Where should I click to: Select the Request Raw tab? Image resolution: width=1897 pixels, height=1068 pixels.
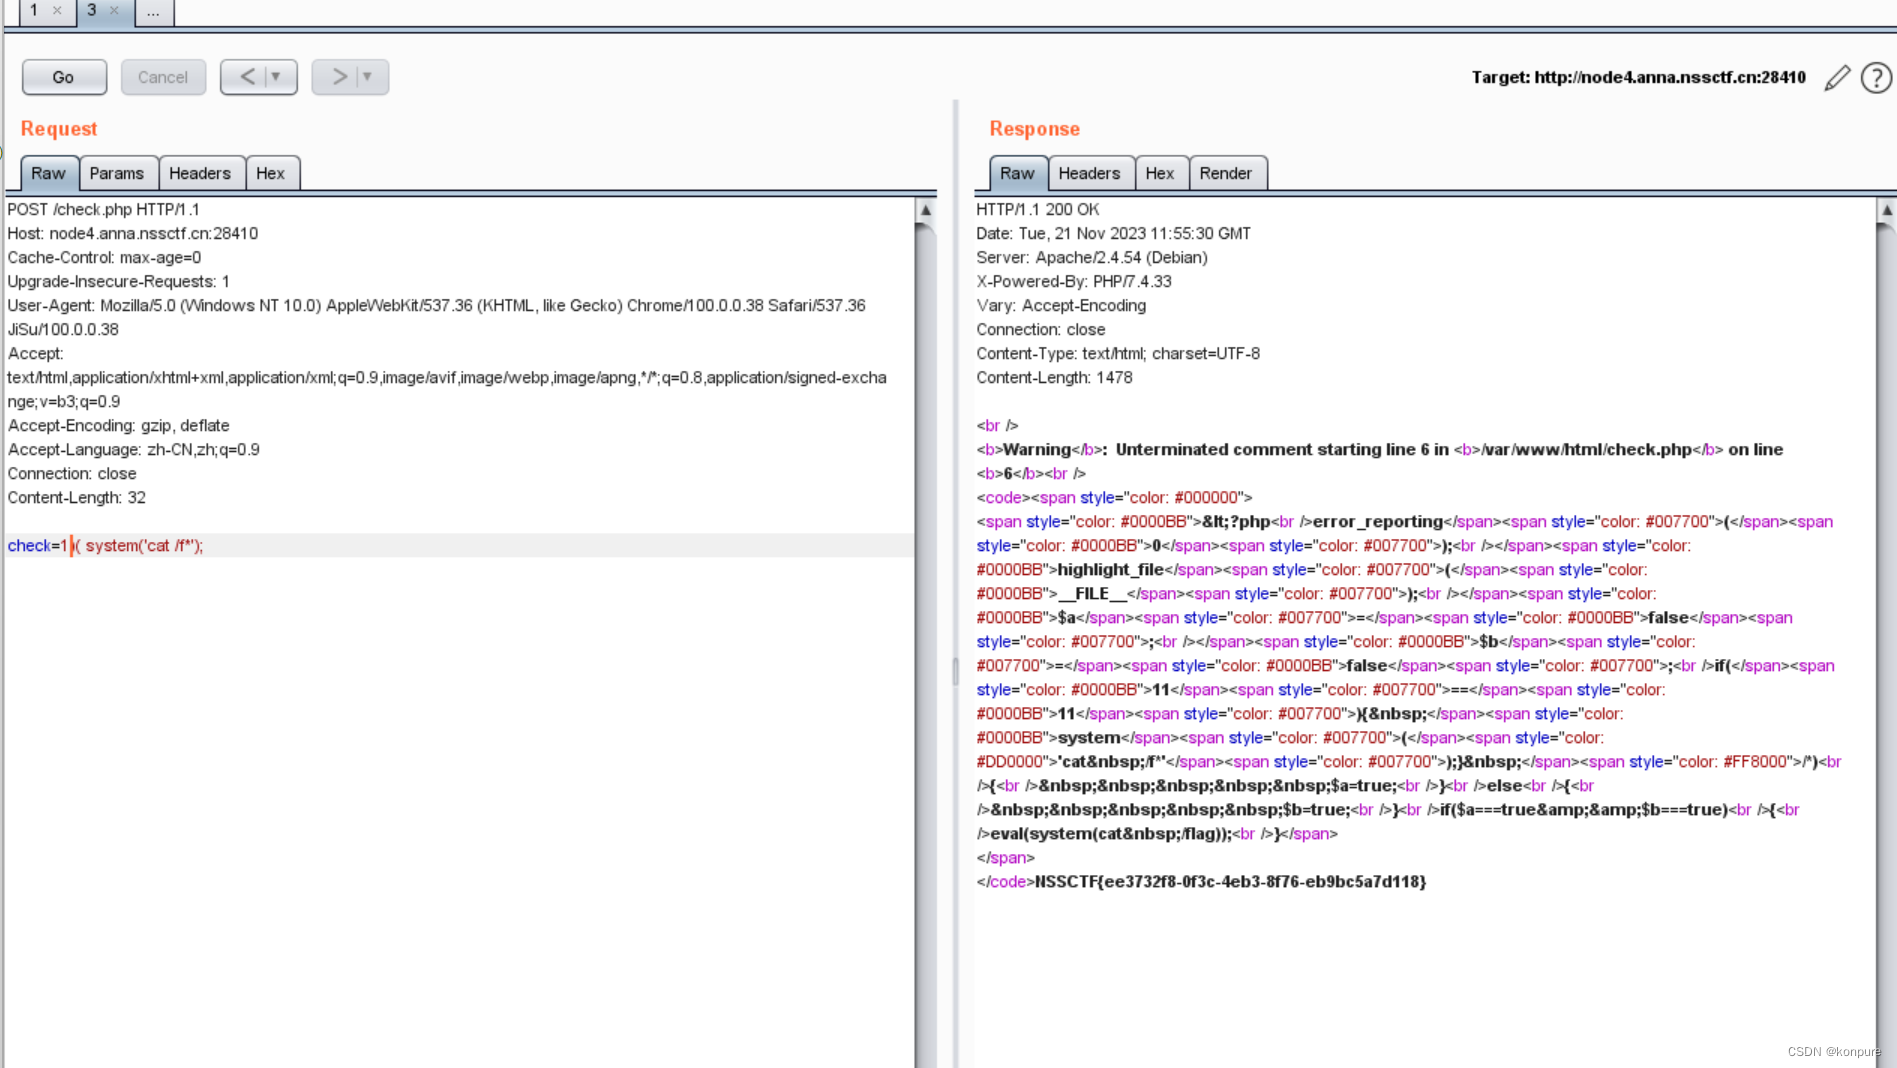point(48,173)
